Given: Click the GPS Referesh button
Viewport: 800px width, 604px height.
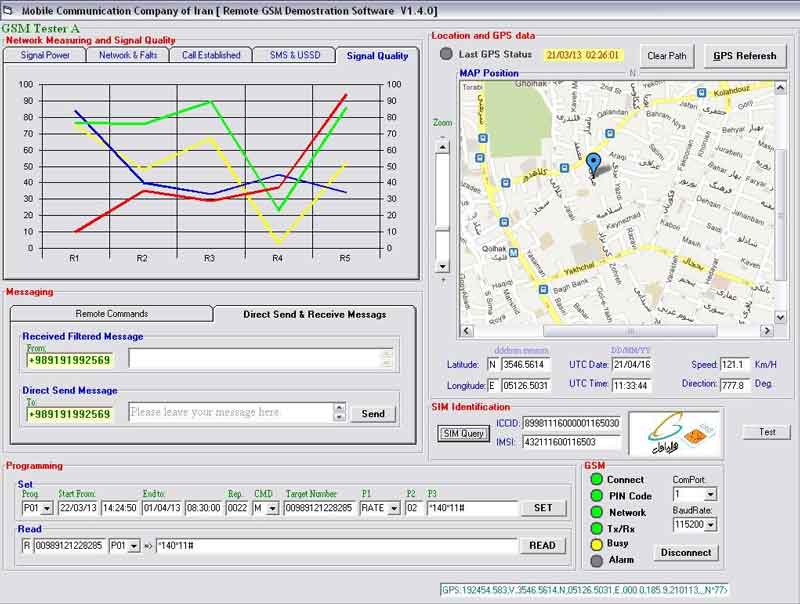Looking at the screenshot, I should coord(744,56).
